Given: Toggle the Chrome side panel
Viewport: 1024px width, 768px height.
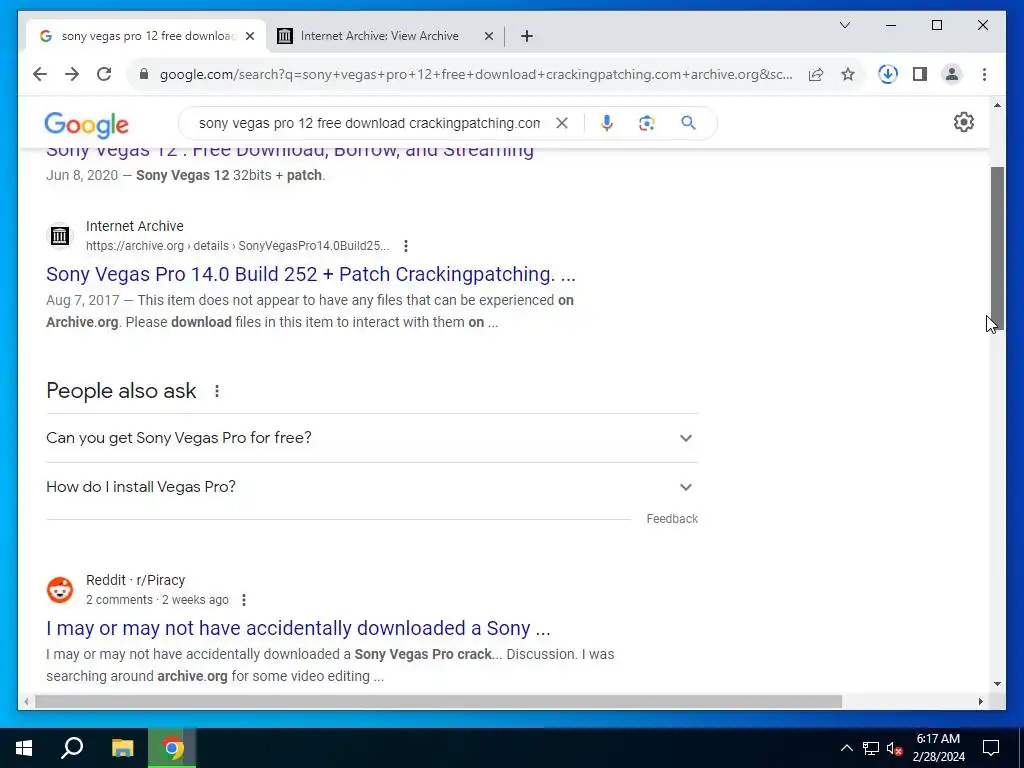Looking at the screenshot, I should (920, 74).
